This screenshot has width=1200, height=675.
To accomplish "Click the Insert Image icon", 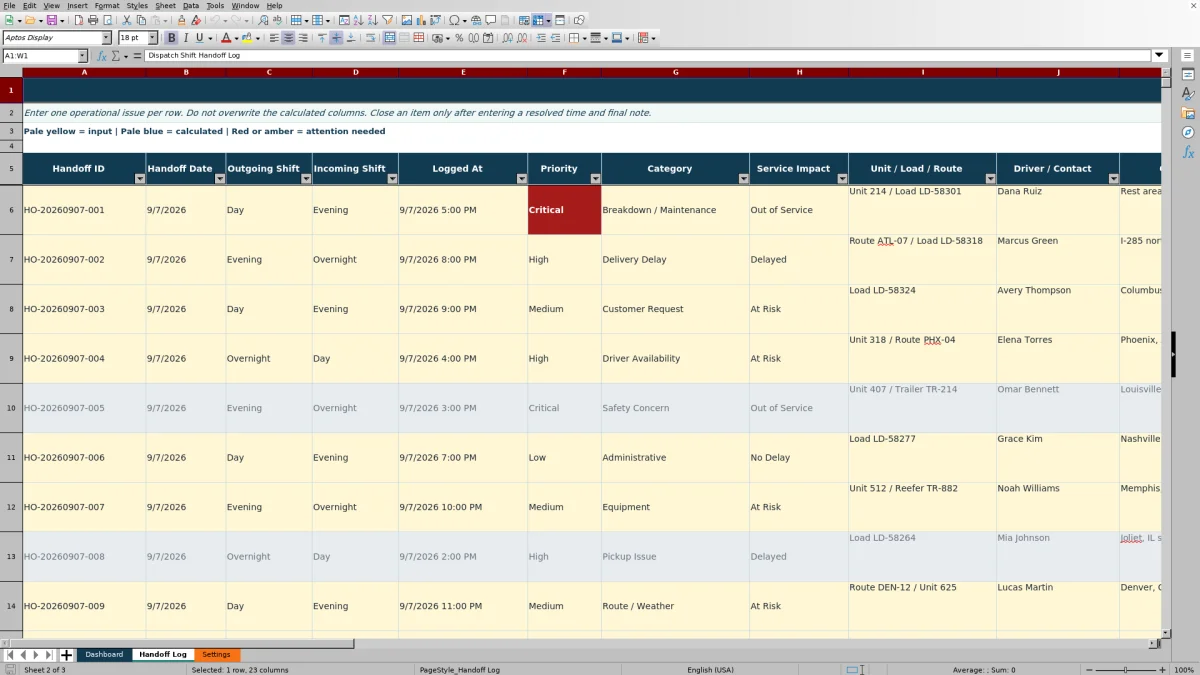I will point(406,20).
